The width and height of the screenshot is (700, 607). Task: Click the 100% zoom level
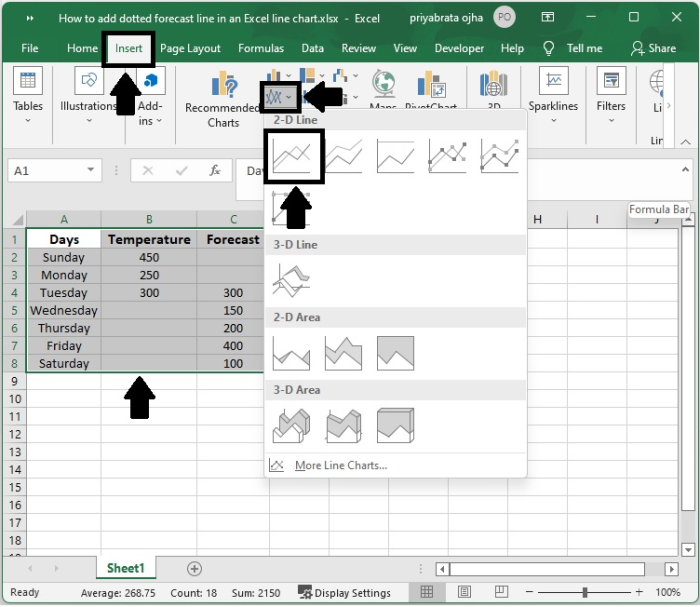click(x=668, y=592)
